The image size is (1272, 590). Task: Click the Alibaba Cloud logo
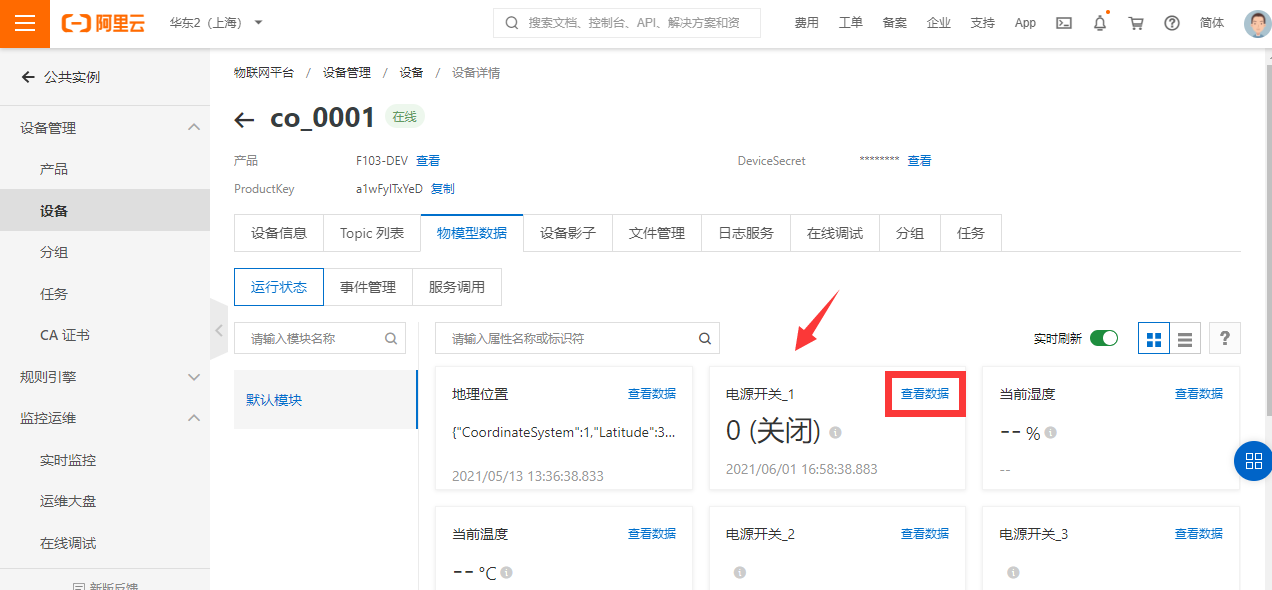(103, 24)
